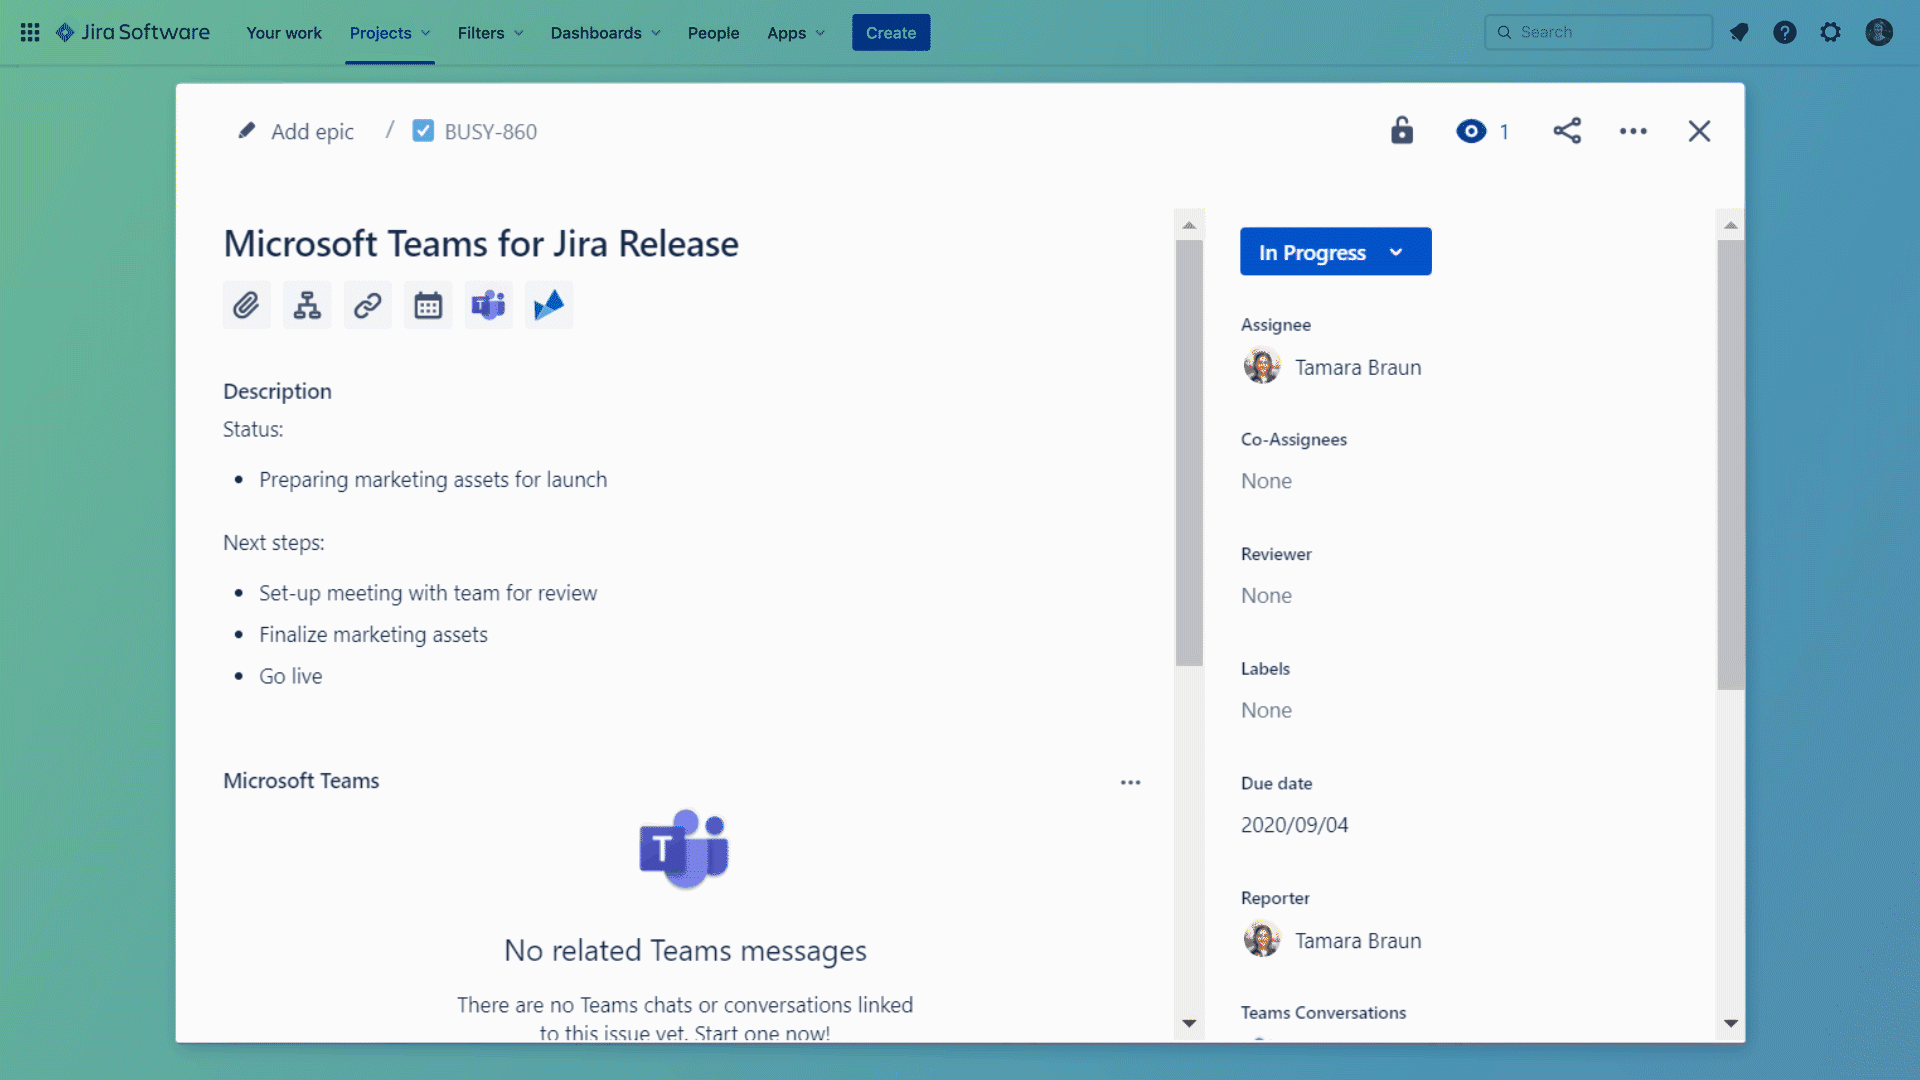Click the calendar icon below the title

click(x=428, y=305)
